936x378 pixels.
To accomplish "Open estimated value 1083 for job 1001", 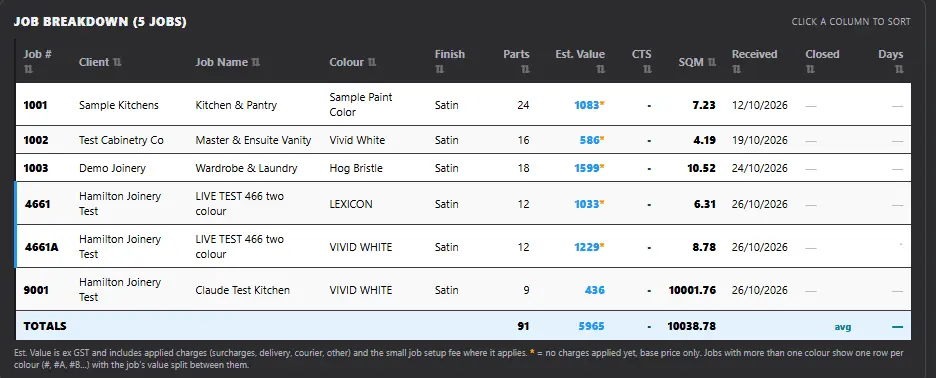I will click(586, 105).
